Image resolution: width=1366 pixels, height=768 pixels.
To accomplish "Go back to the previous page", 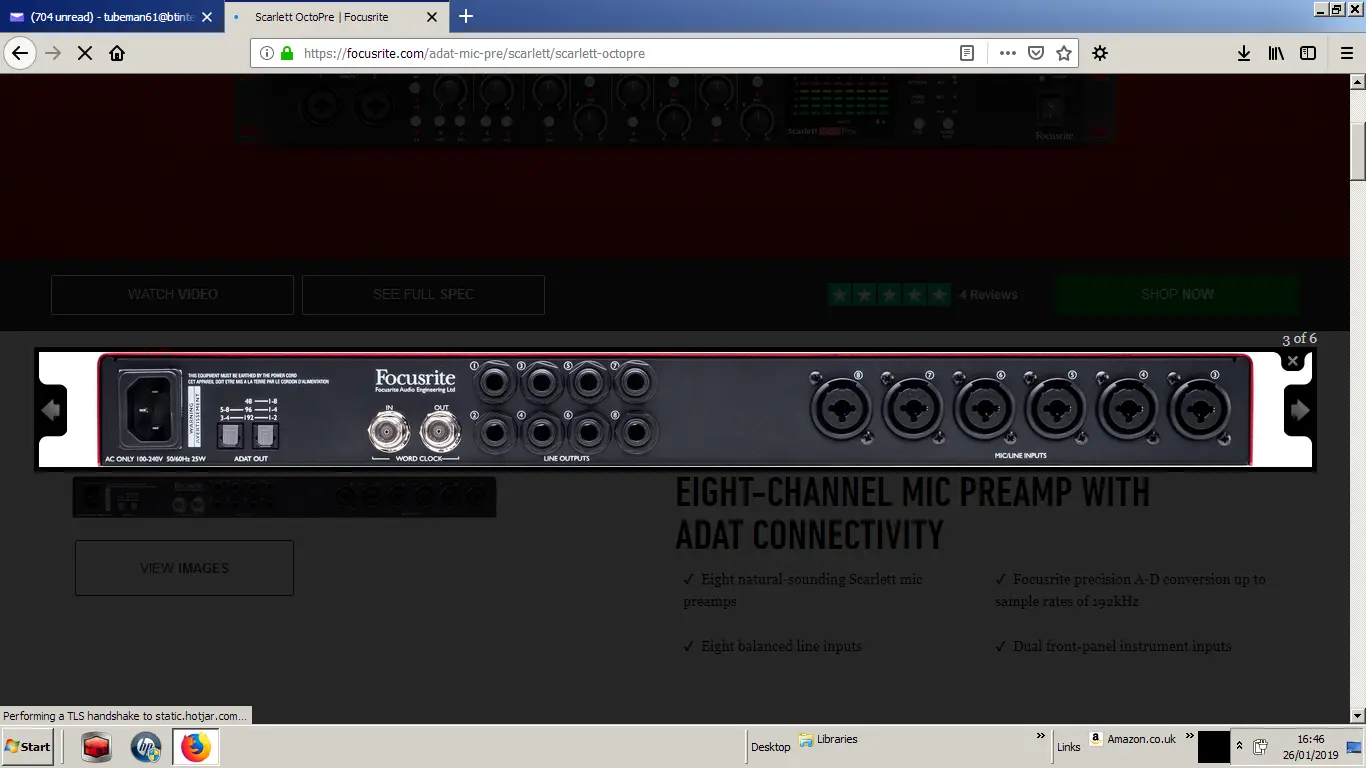I will click(x=20, y=53).
